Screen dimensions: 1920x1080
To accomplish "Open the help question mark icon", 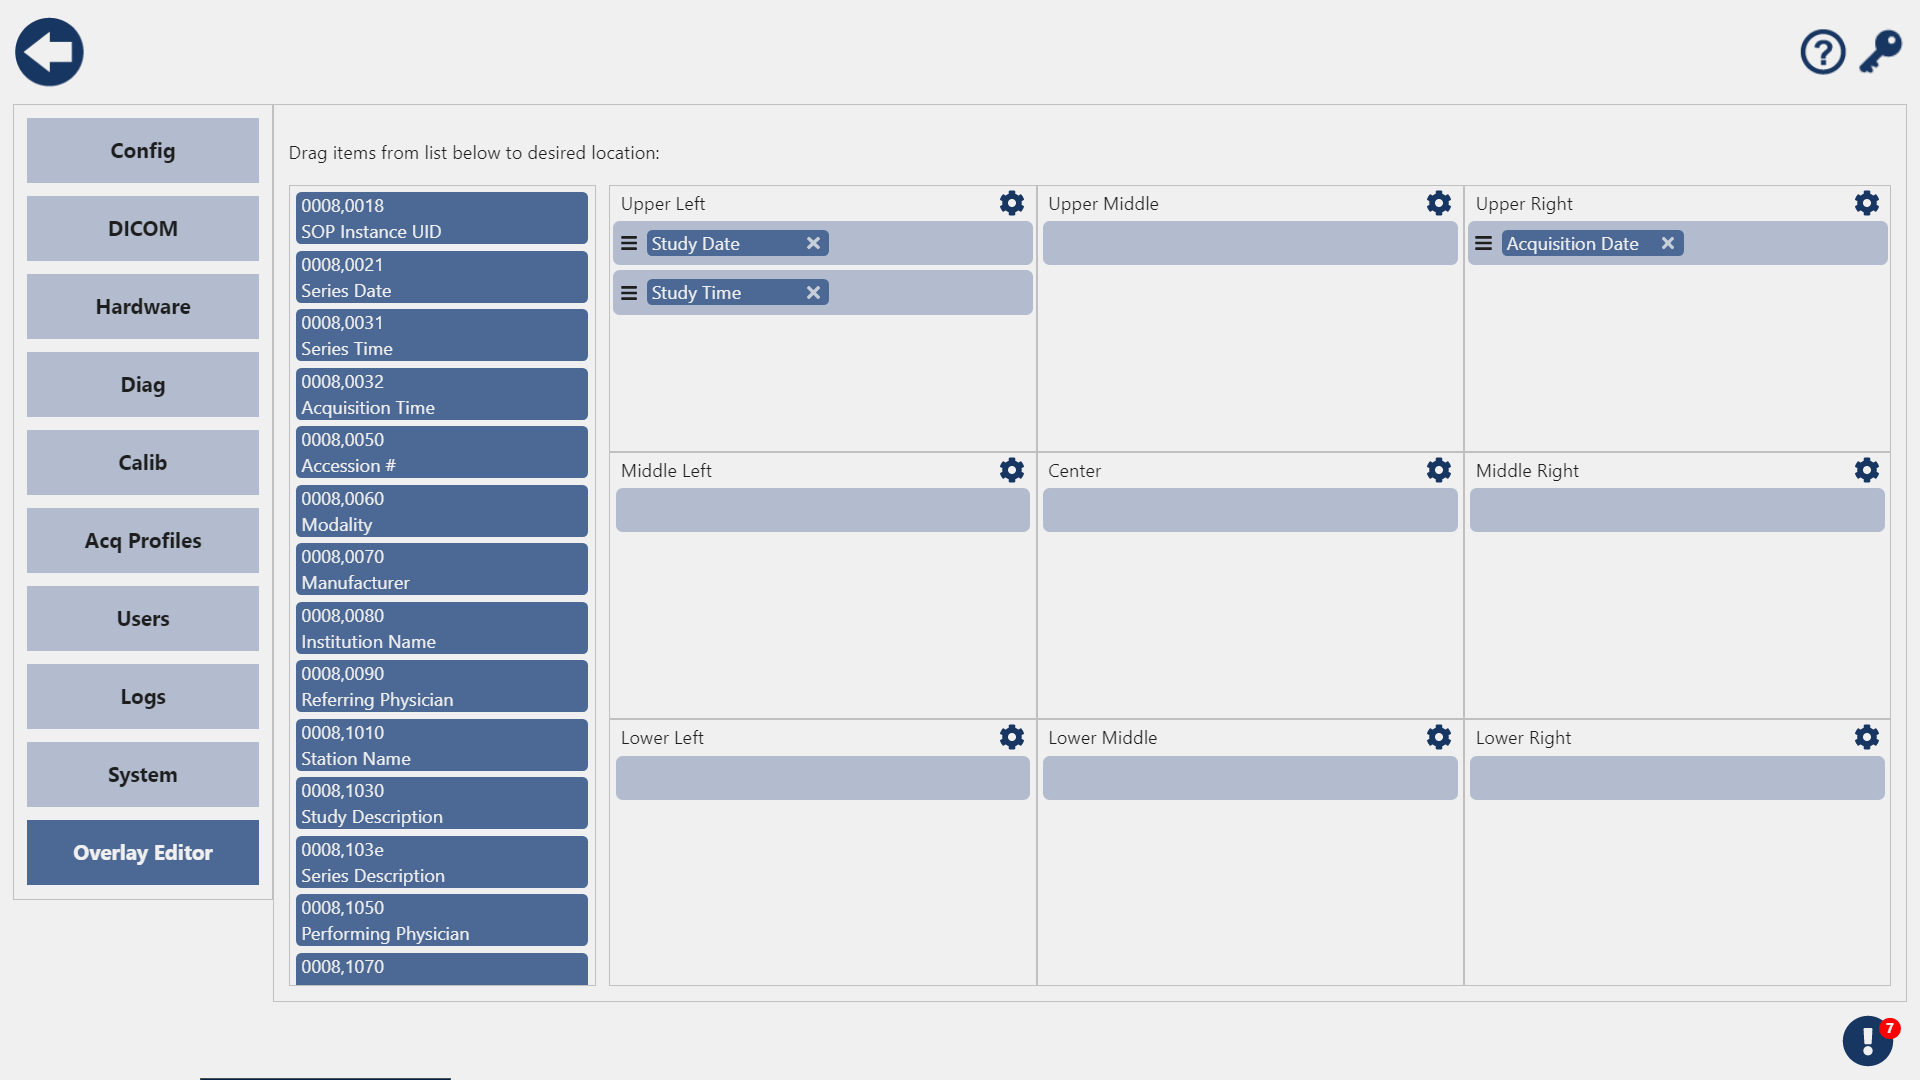I will (x=1822, y=52).
